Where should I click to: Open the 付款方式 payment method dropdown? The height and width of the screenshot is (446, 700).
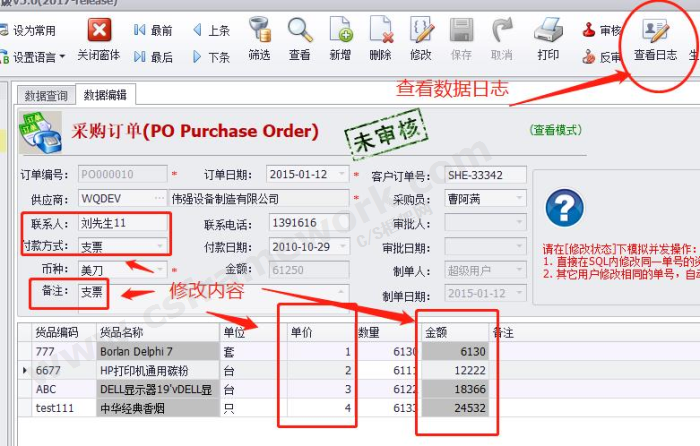[x=161, y=246]
